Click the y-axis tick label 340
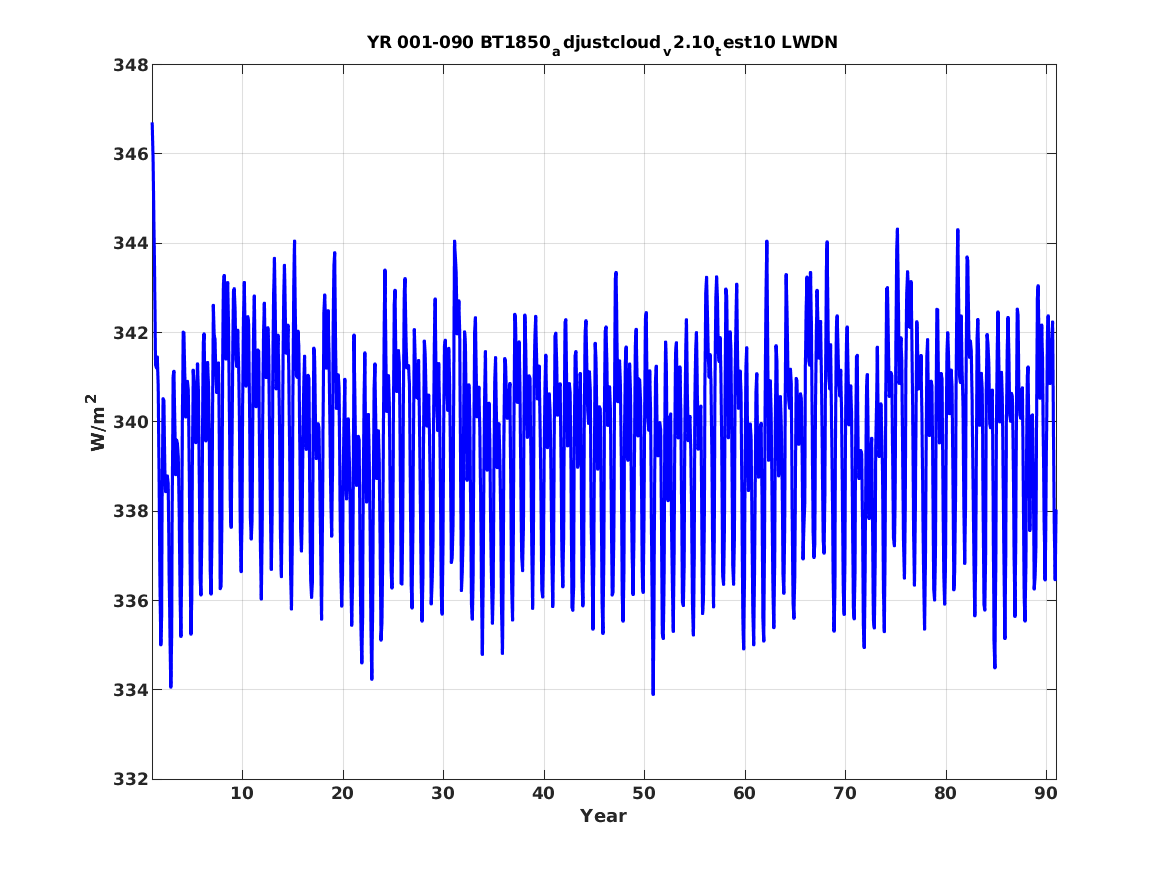This screenshot has height=875, width=1167. coord(130,422)
